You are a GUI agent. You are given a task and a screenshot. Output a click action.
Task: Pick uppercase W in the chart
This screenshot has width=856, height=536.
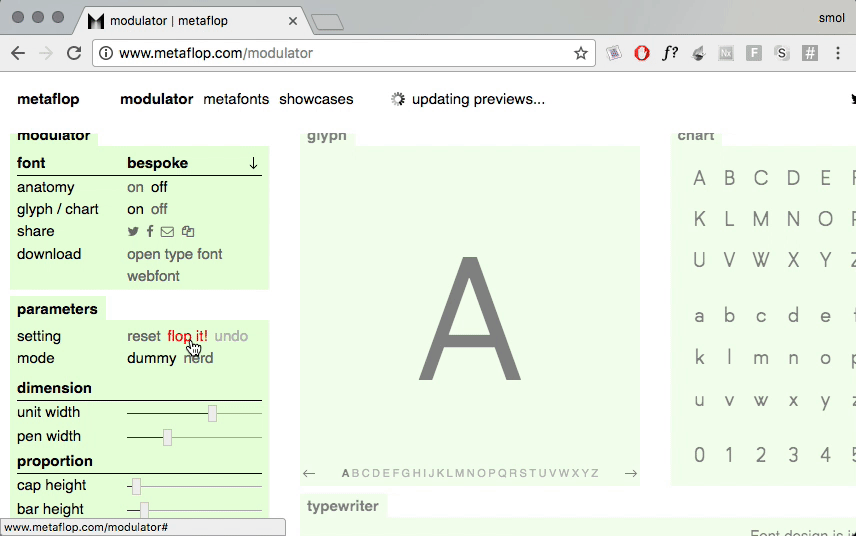pos(760,260)
